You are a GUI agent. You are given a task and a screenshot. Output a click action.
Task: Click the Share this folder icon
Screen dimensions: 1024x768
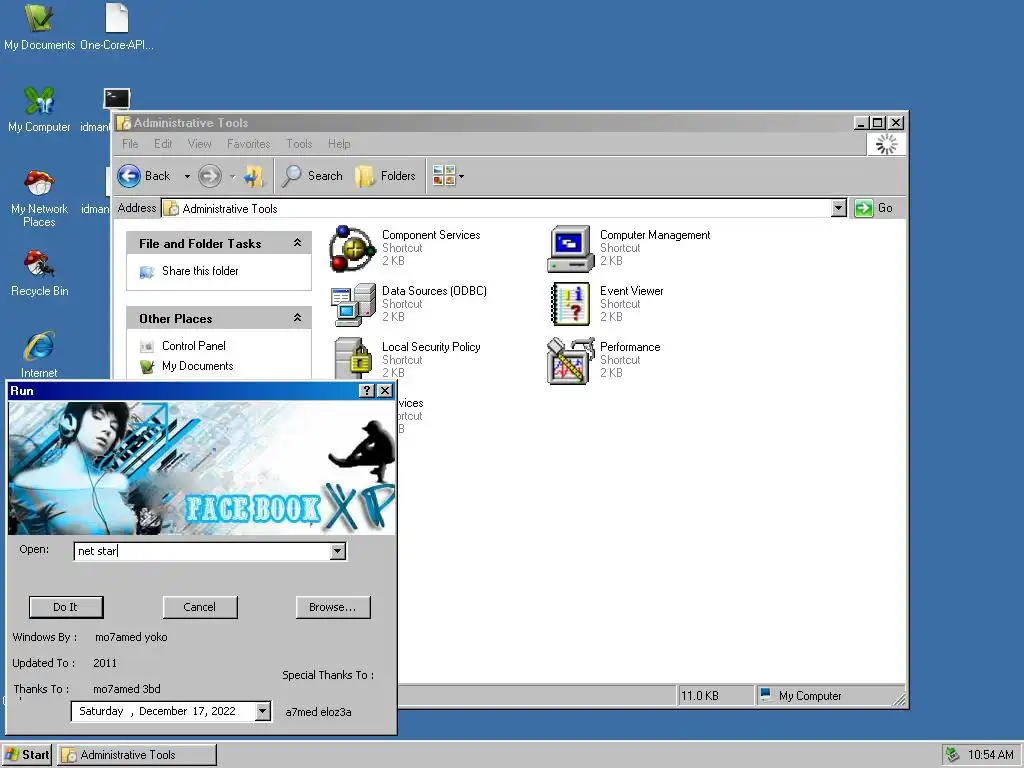tap(147, 272)
